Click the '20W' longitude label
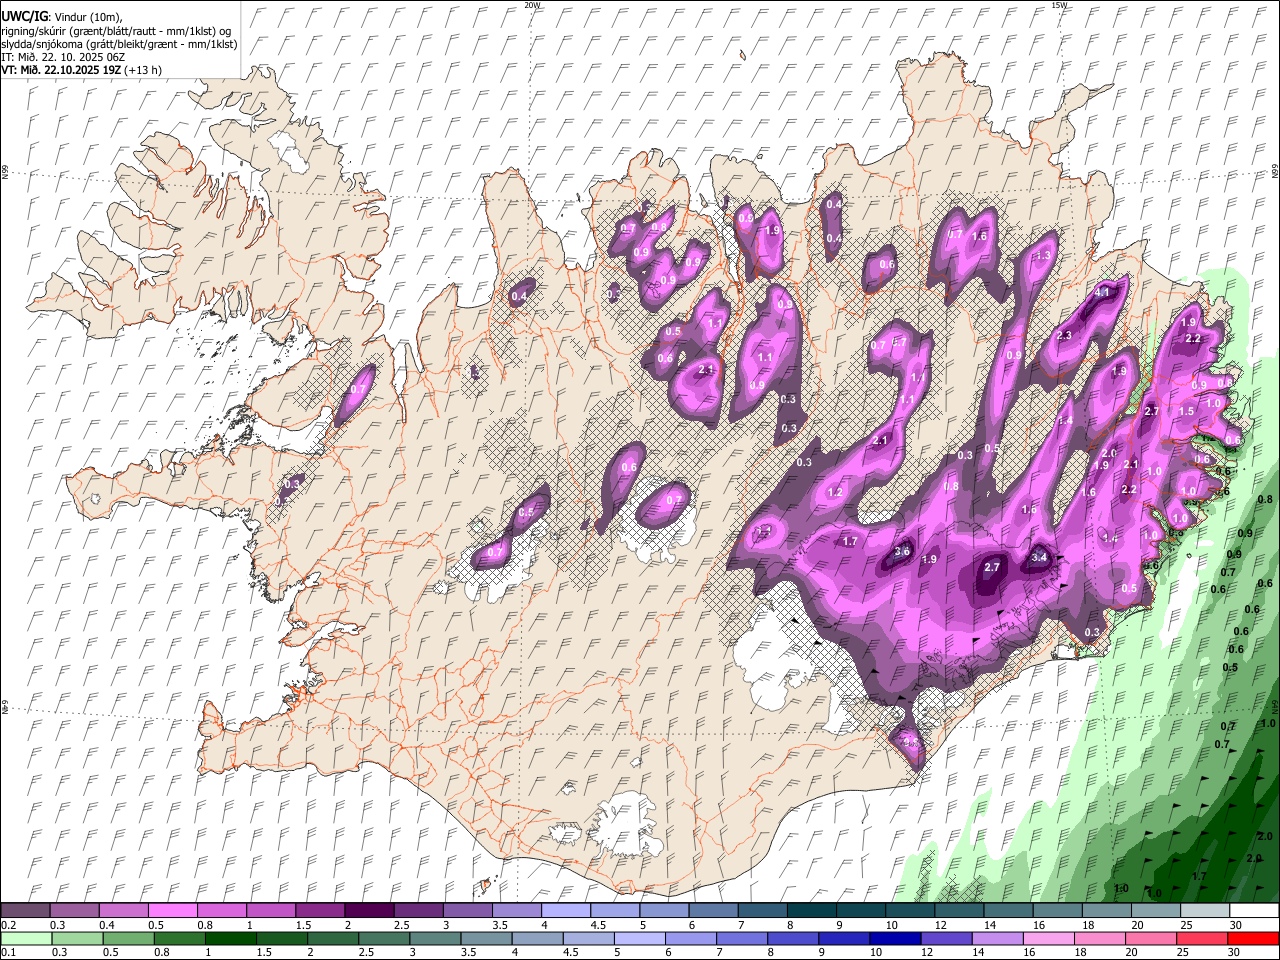 [532, 5]
